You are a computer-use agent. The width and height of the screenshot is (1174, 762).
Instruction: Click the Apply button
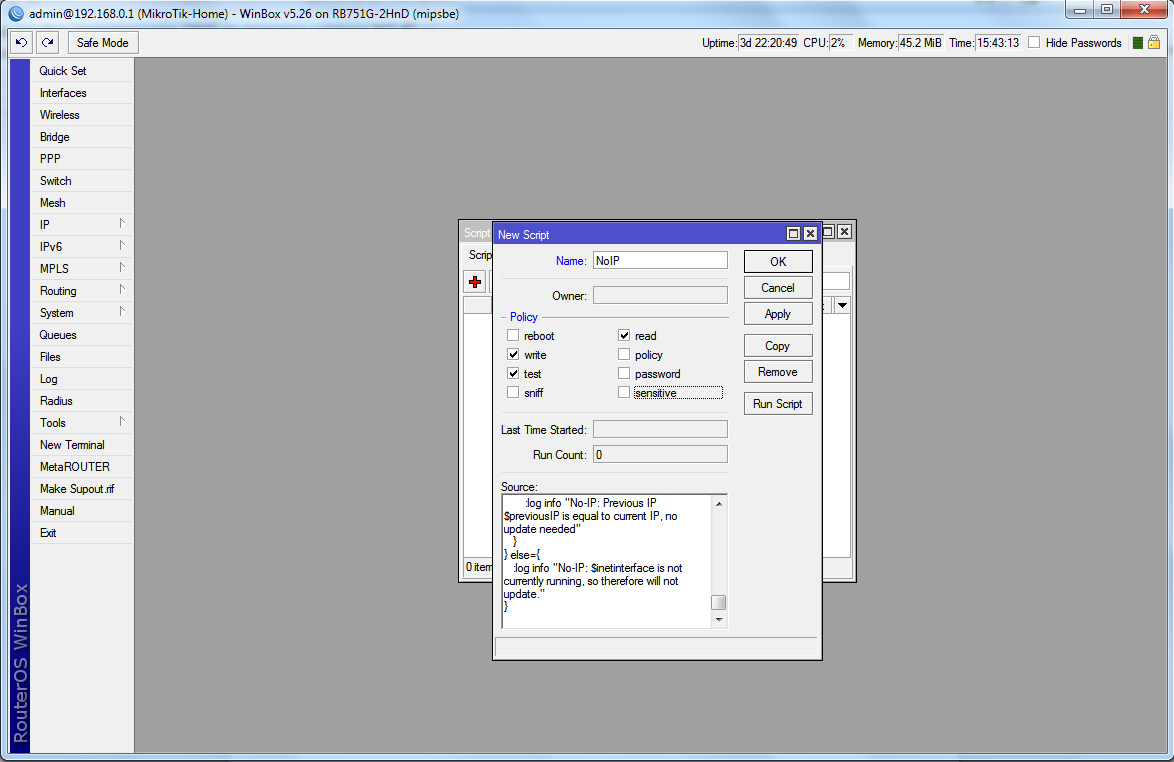[x=777, y=314]
